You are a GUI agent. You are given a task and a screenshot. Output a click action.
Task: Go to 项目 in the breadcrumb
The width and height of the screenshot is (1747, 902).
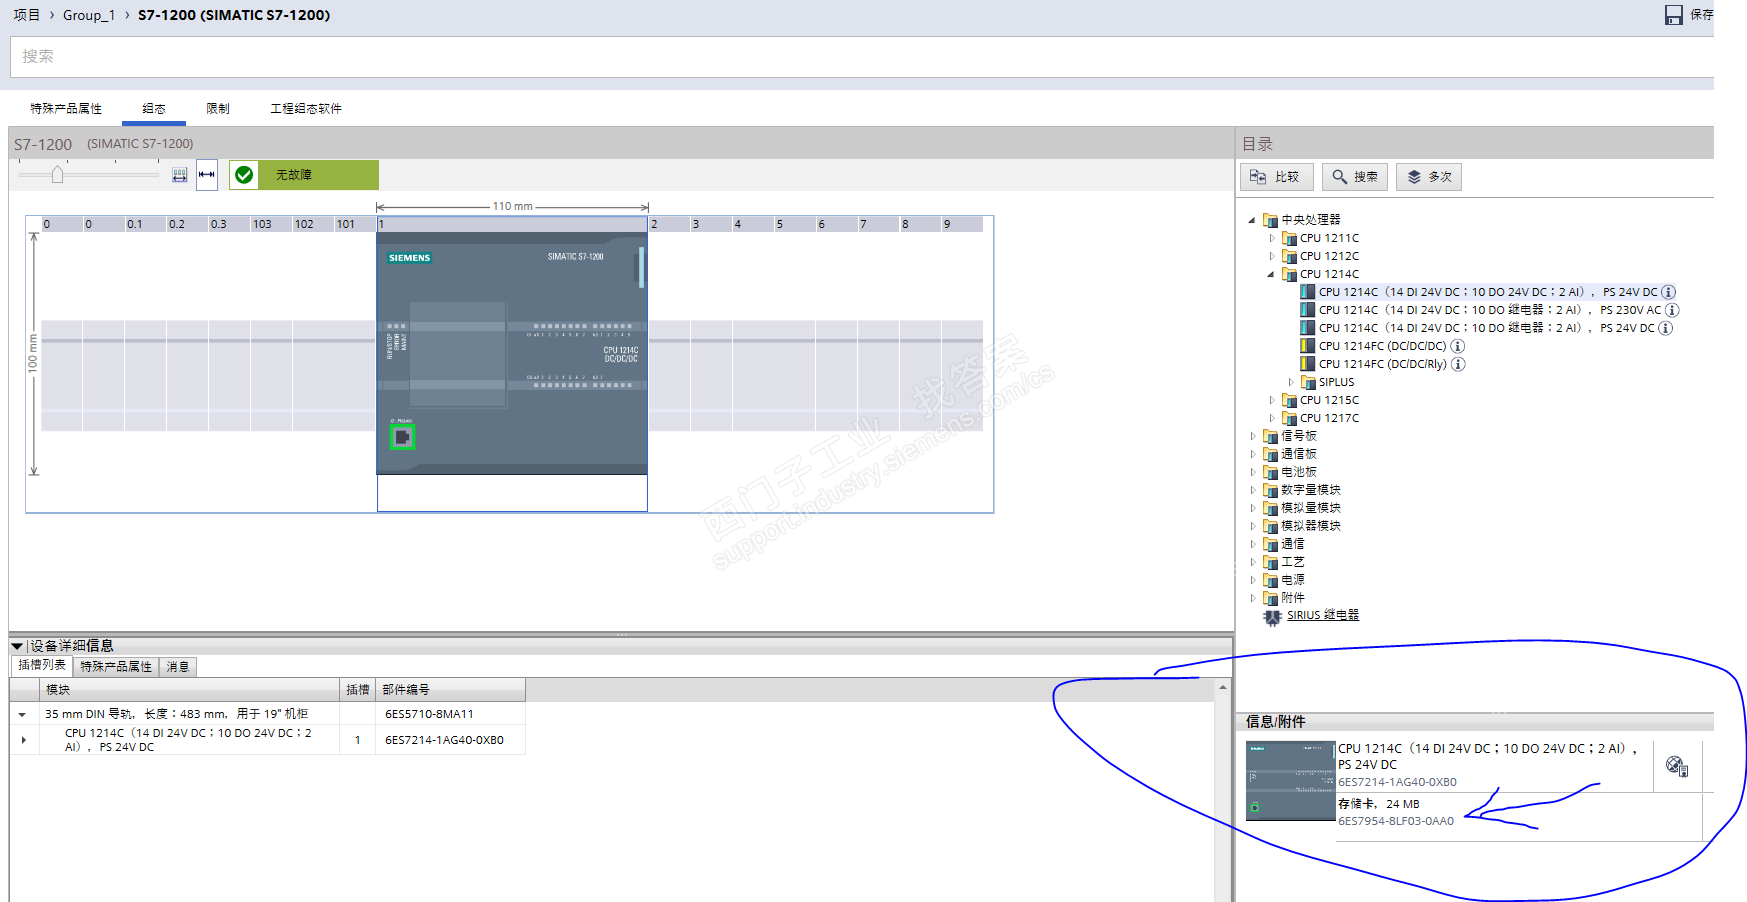click(27, 15)
